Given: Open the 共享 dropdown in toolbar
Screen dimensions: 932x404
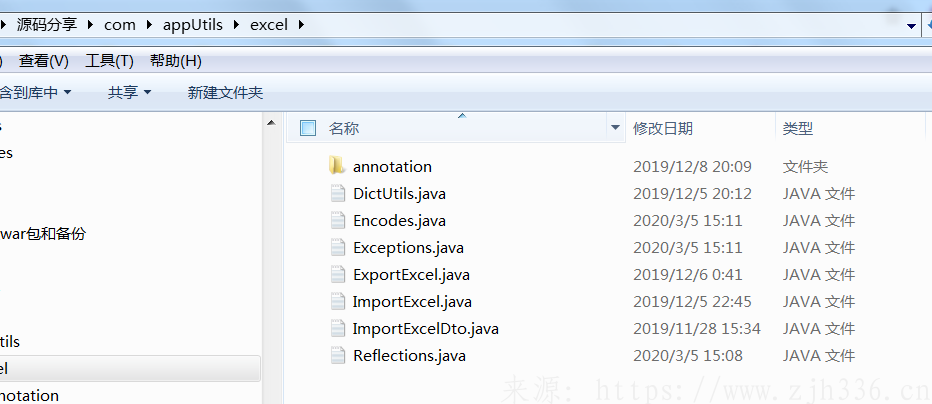Looking at the screenshot, I should tap(129, 92).
